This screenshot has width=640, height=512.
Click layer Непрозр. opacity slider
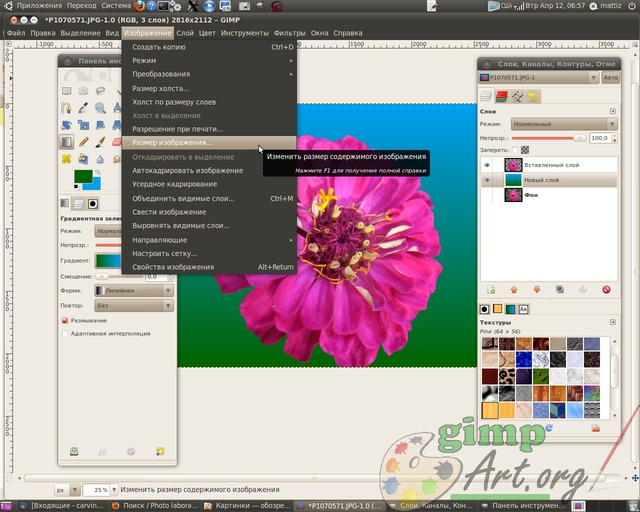tap(549, 138)
